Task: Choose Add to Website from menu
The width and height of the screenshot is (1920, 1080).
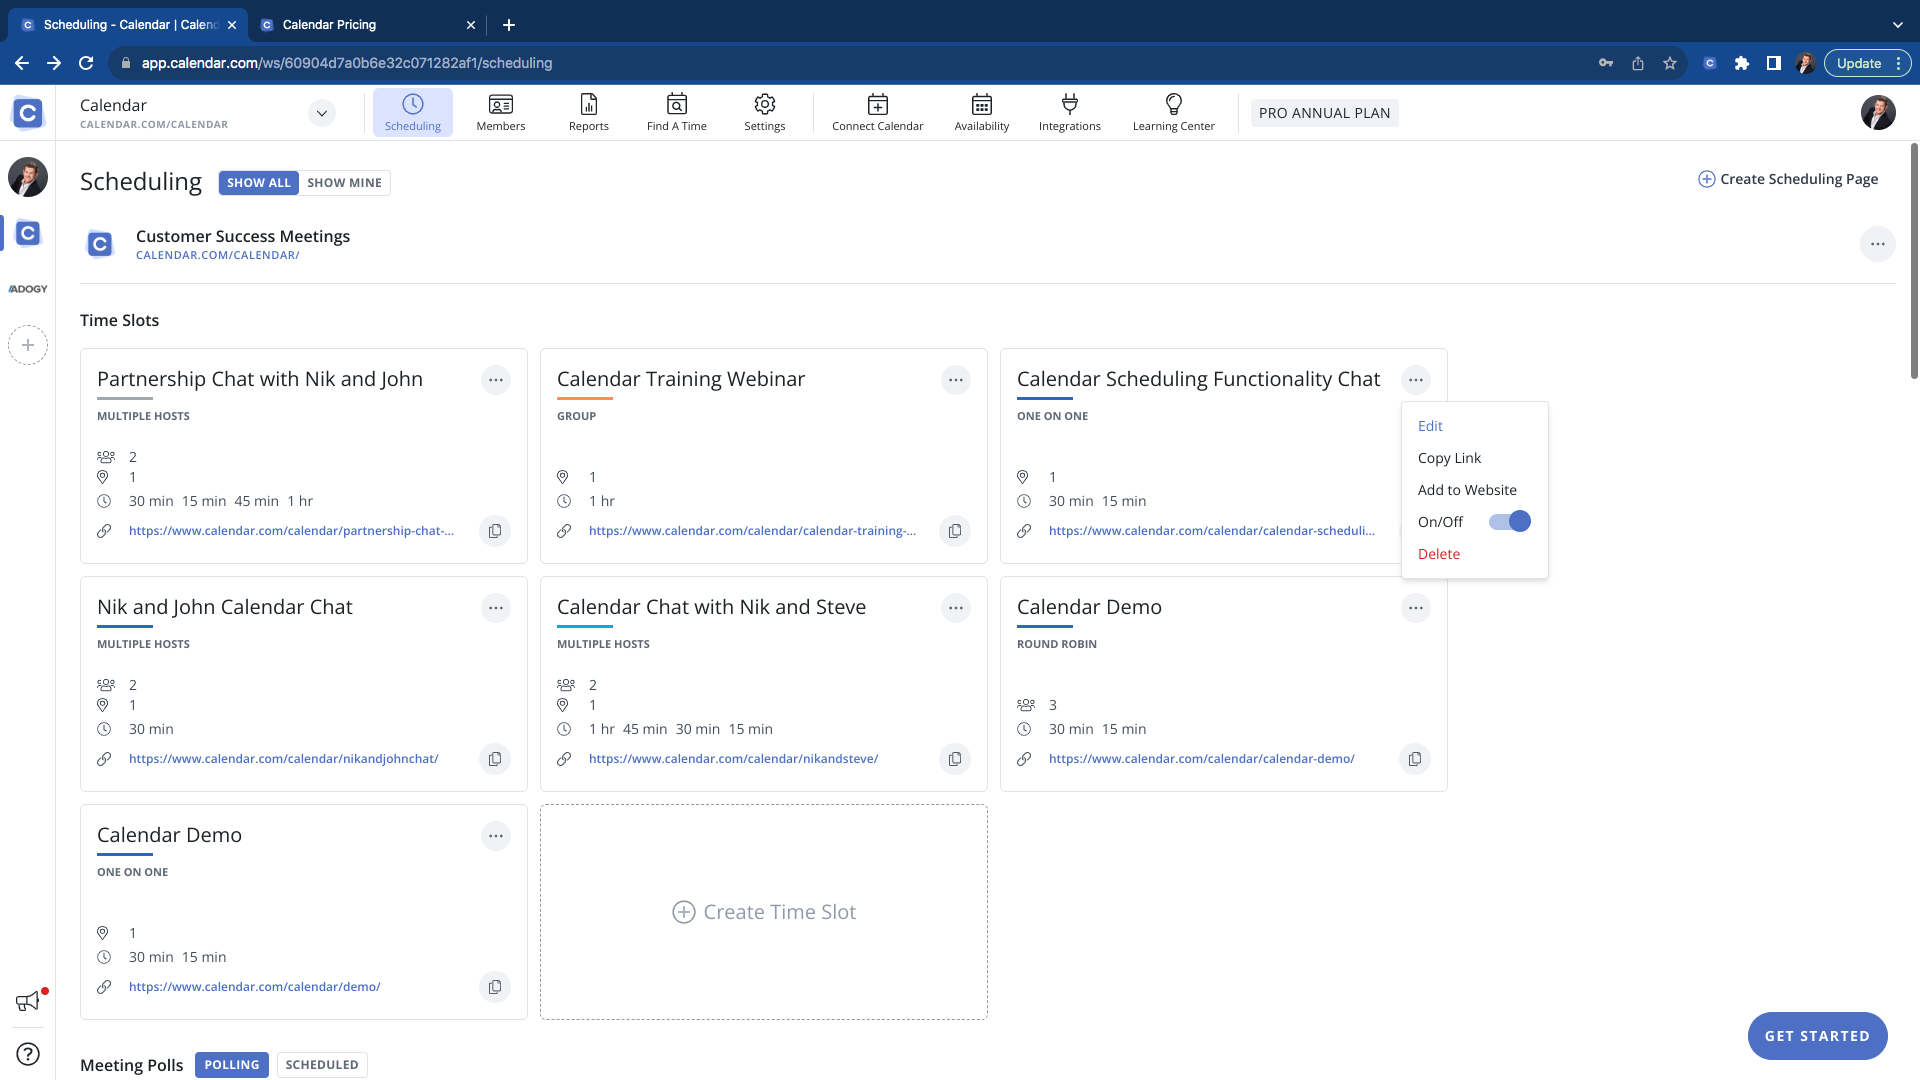Action: (x=1467, y=490)
